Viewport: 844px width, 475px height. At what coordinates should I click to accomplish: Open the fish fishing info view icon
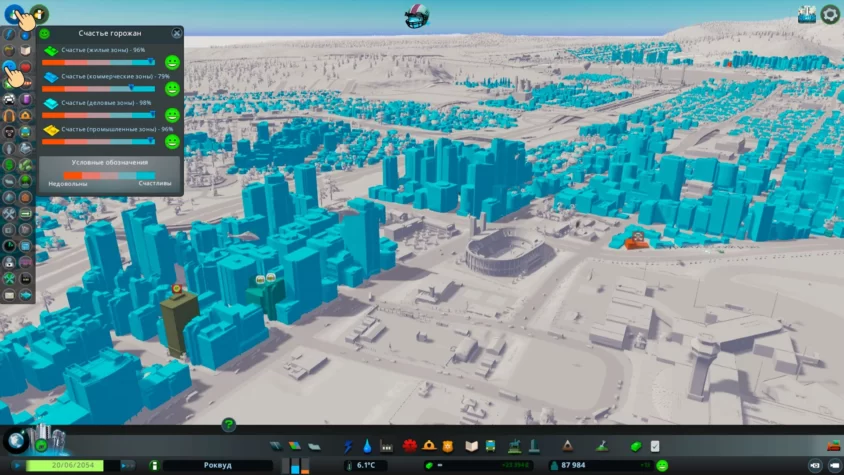25,295
